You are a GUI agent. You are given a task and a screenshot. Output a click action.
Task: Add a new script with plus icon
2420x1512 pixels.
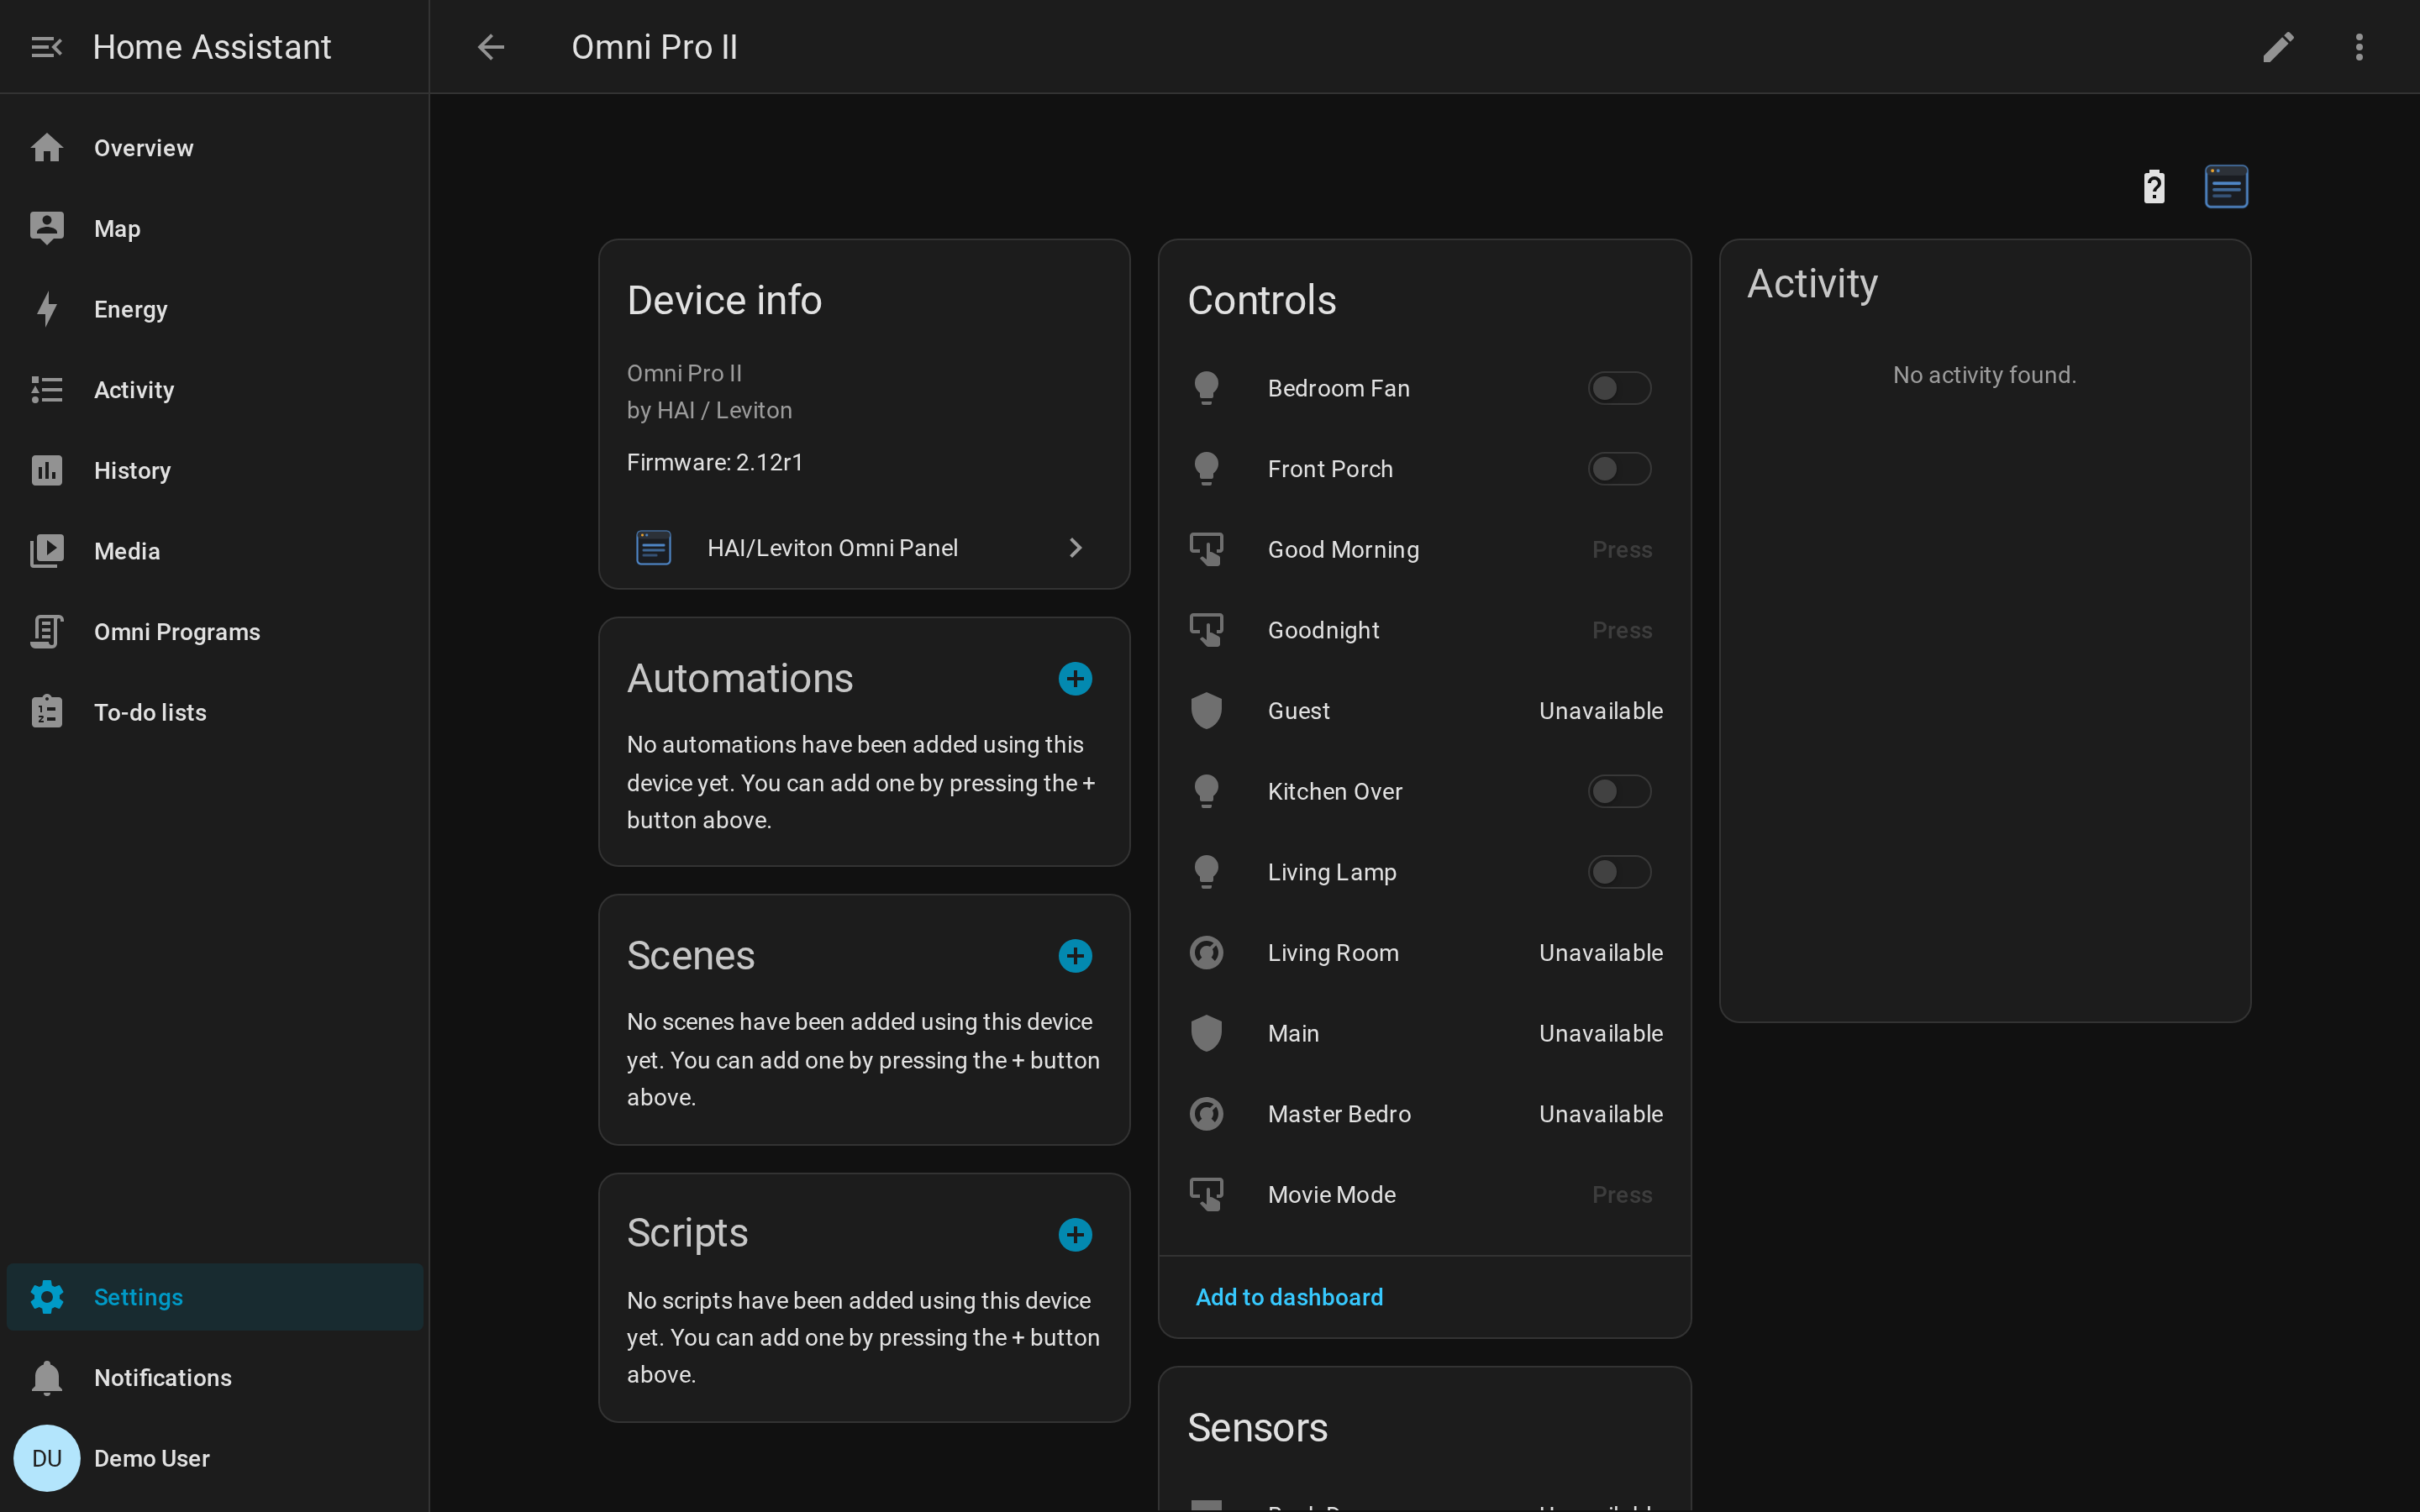pos(1075,1235)
